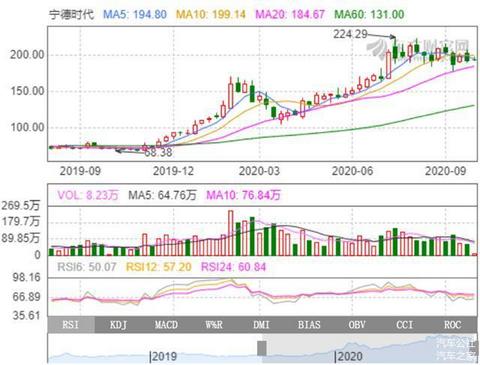Click the MA20: 184.67 legend label
The width and height of the screenshot is (480, 365).
(290, 14)
